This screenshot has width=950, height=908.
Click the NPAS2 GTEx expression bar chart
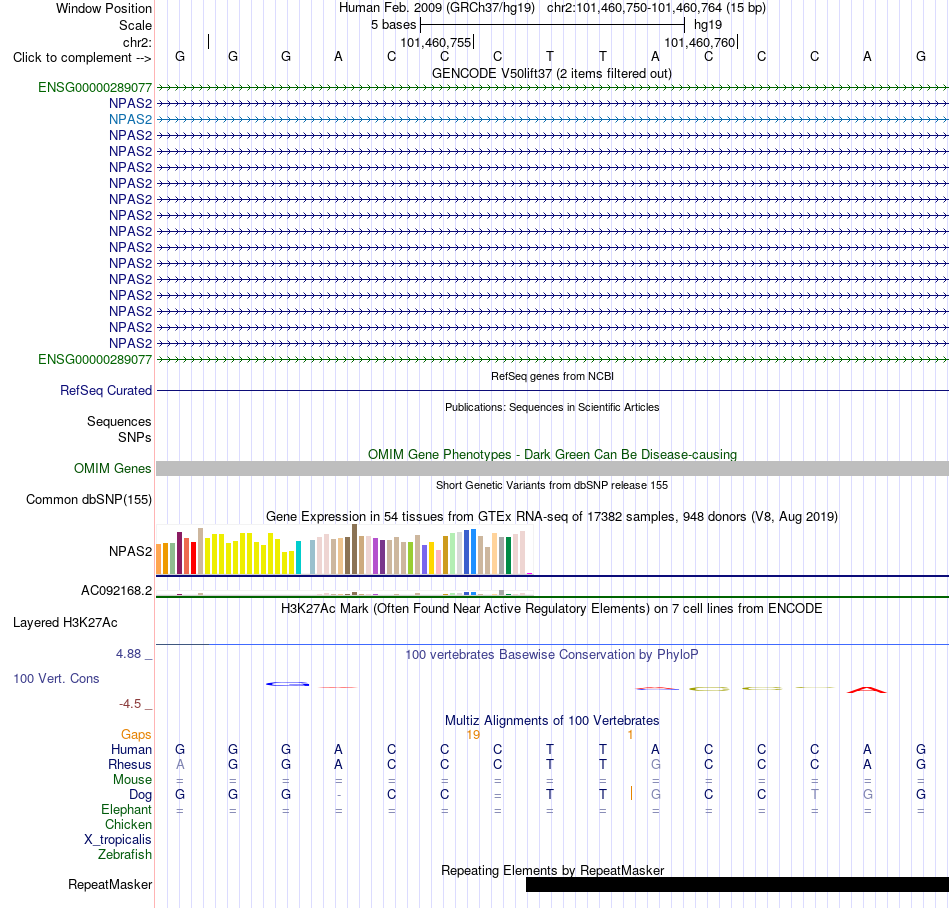344,549
